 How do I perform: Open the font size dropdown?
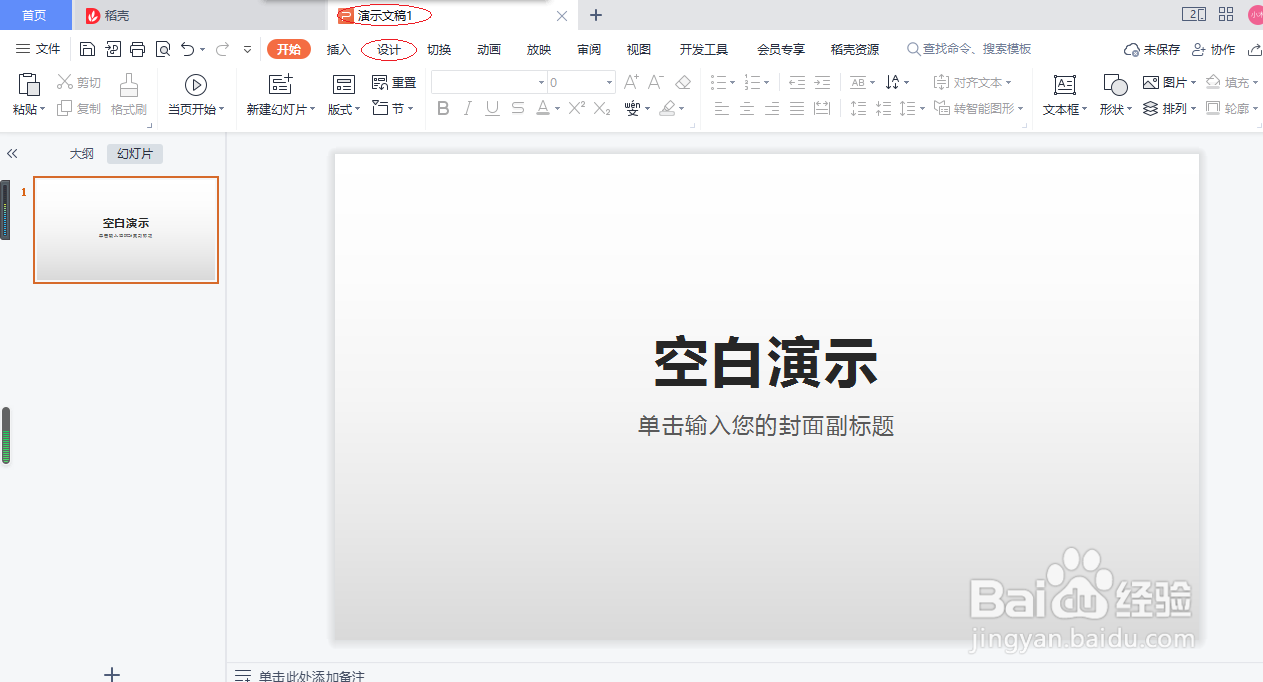pyautogui.click(x=609, y=83)
